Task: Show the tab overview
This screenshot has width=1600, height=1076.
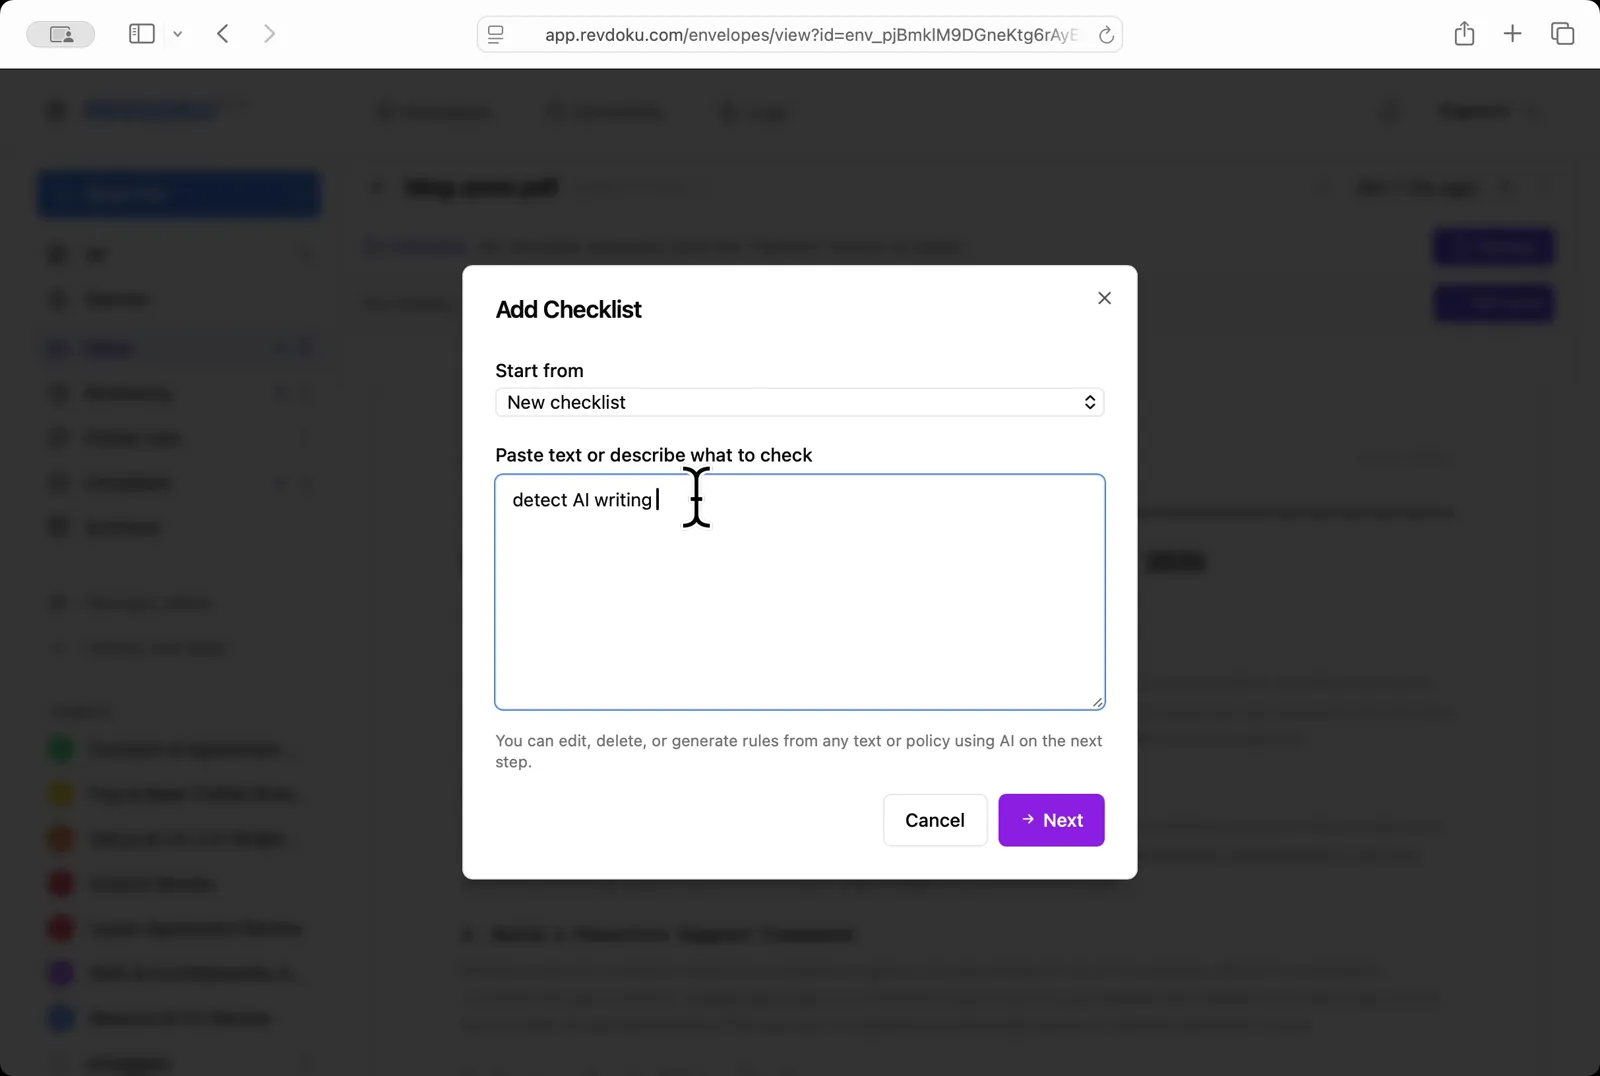Action: tap(1561, 33)
